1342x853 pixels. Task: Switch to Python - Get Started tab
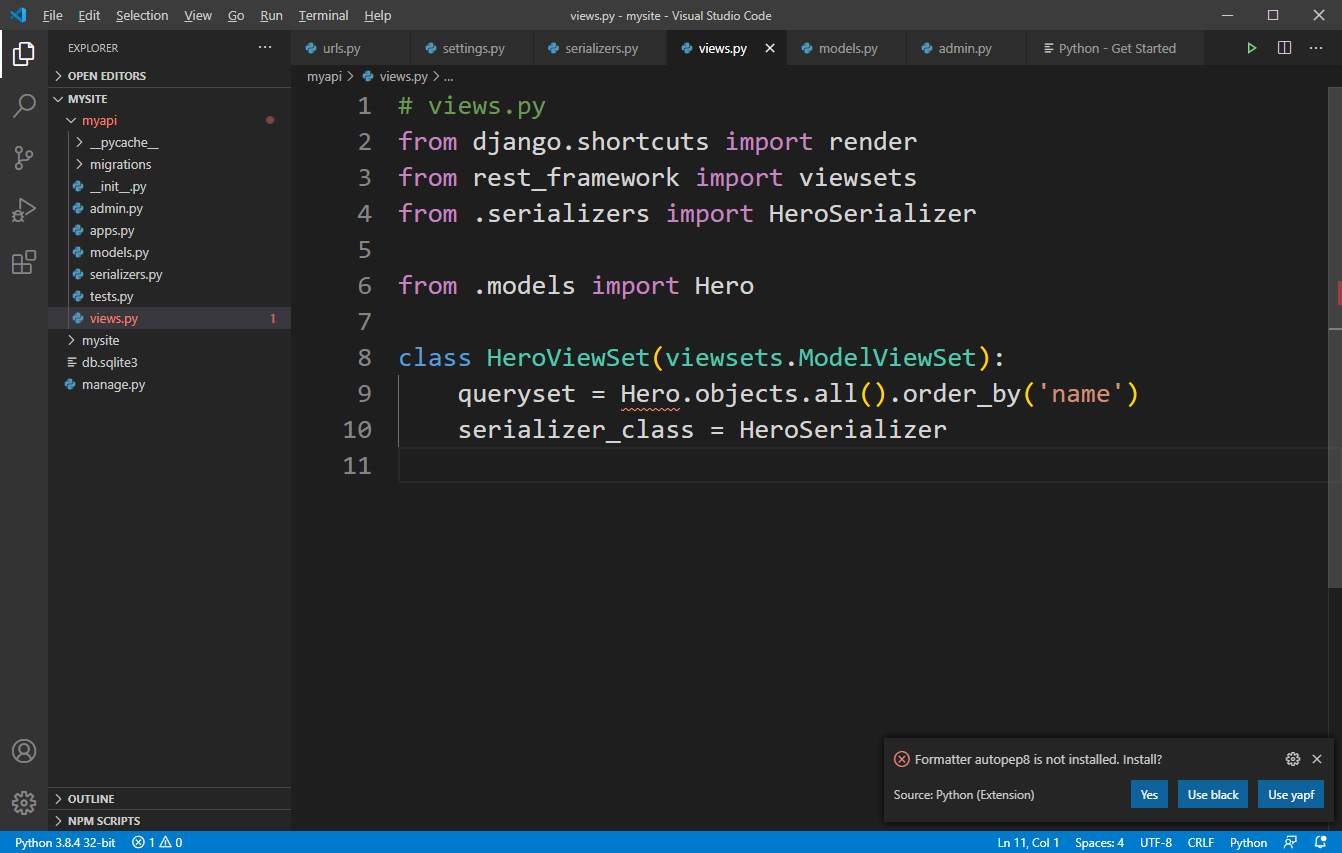pos(1115,48)
